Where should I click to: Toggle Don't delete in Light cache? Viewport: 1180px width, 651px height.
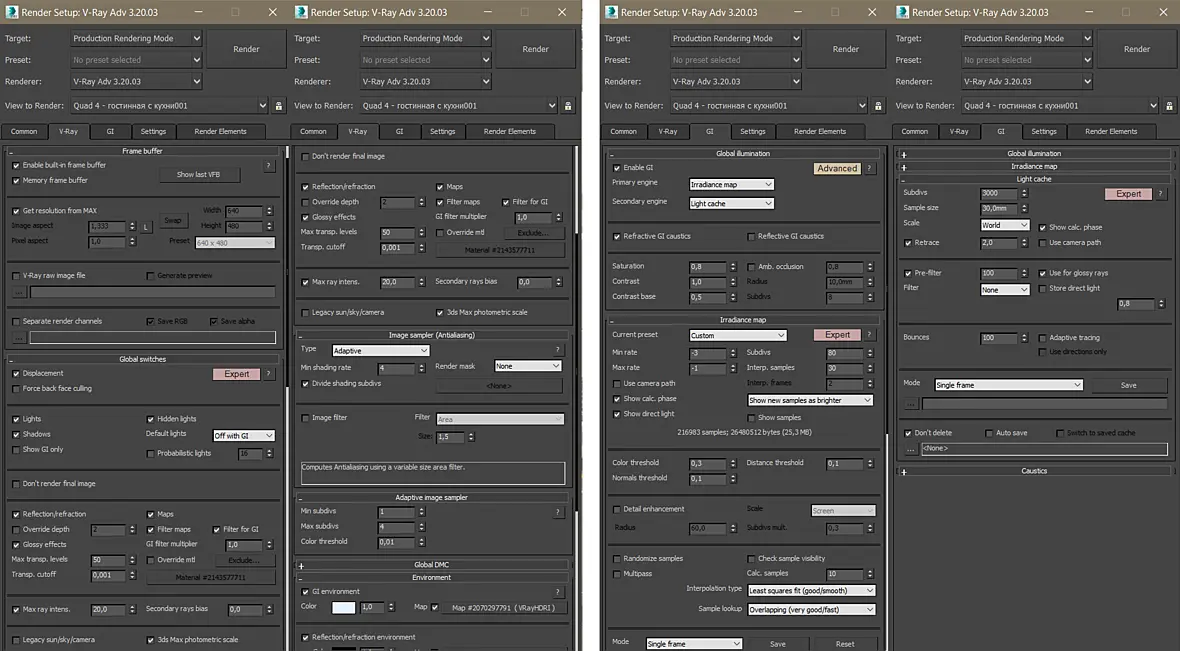(908, 433)
